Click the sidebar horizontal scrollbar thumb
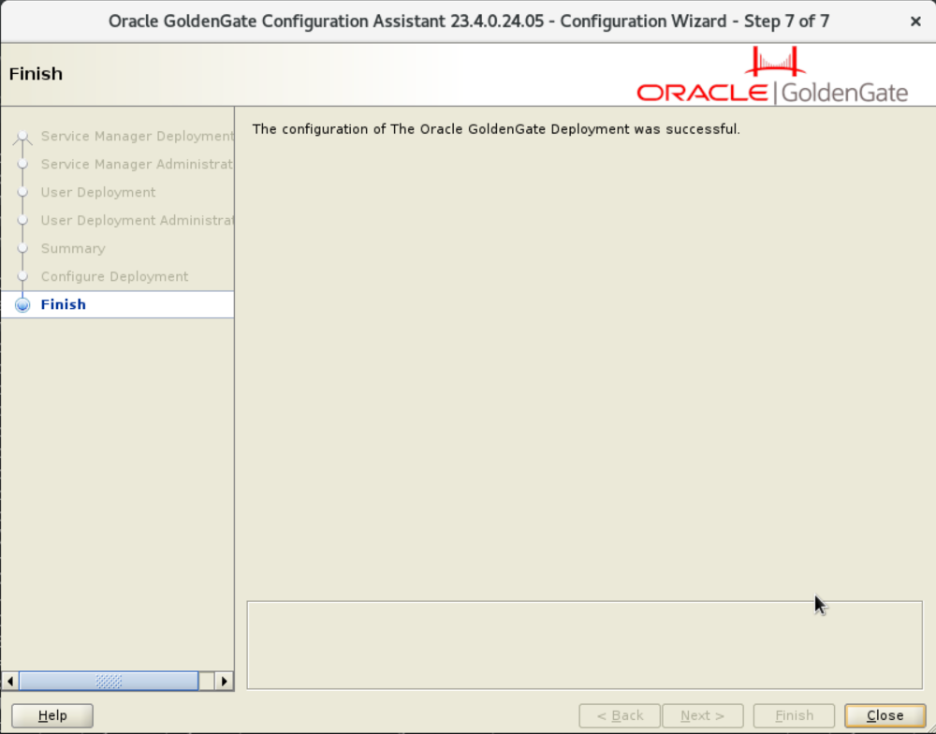Image resolution: width=936 pixels, height=734 pixels. tap(109, 681)
